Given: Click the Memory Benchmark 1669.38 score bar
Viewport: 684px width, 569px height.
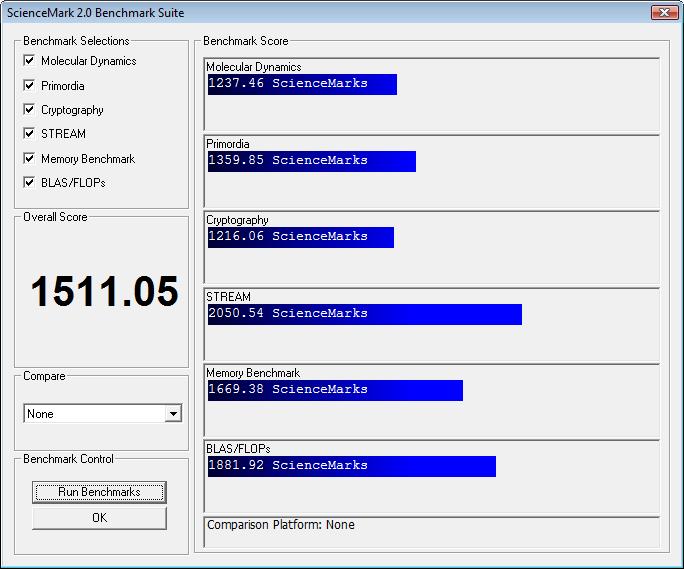Looking at the screenshot, I should pos(335,391).
